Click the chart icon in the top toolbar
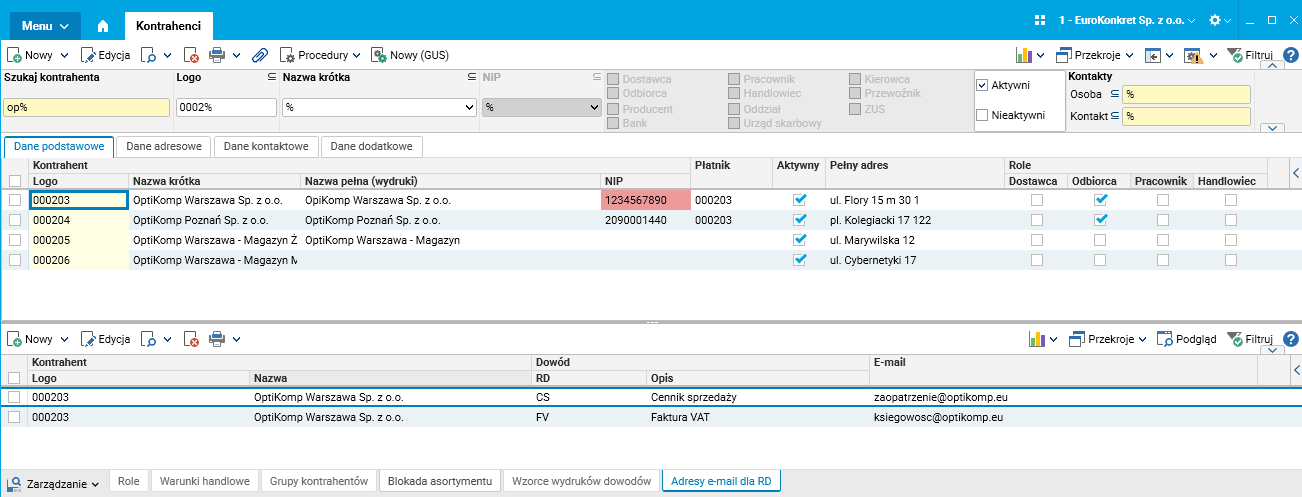The image size is (1302, 497). pos(1024,55)
